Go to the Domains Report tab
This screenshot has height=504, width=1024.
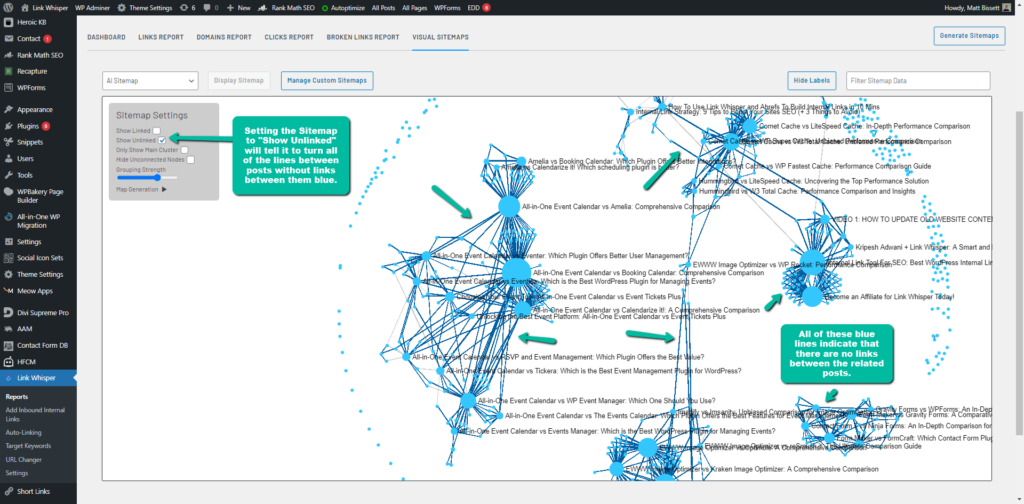pyautogui.click(x=223, y=37)
